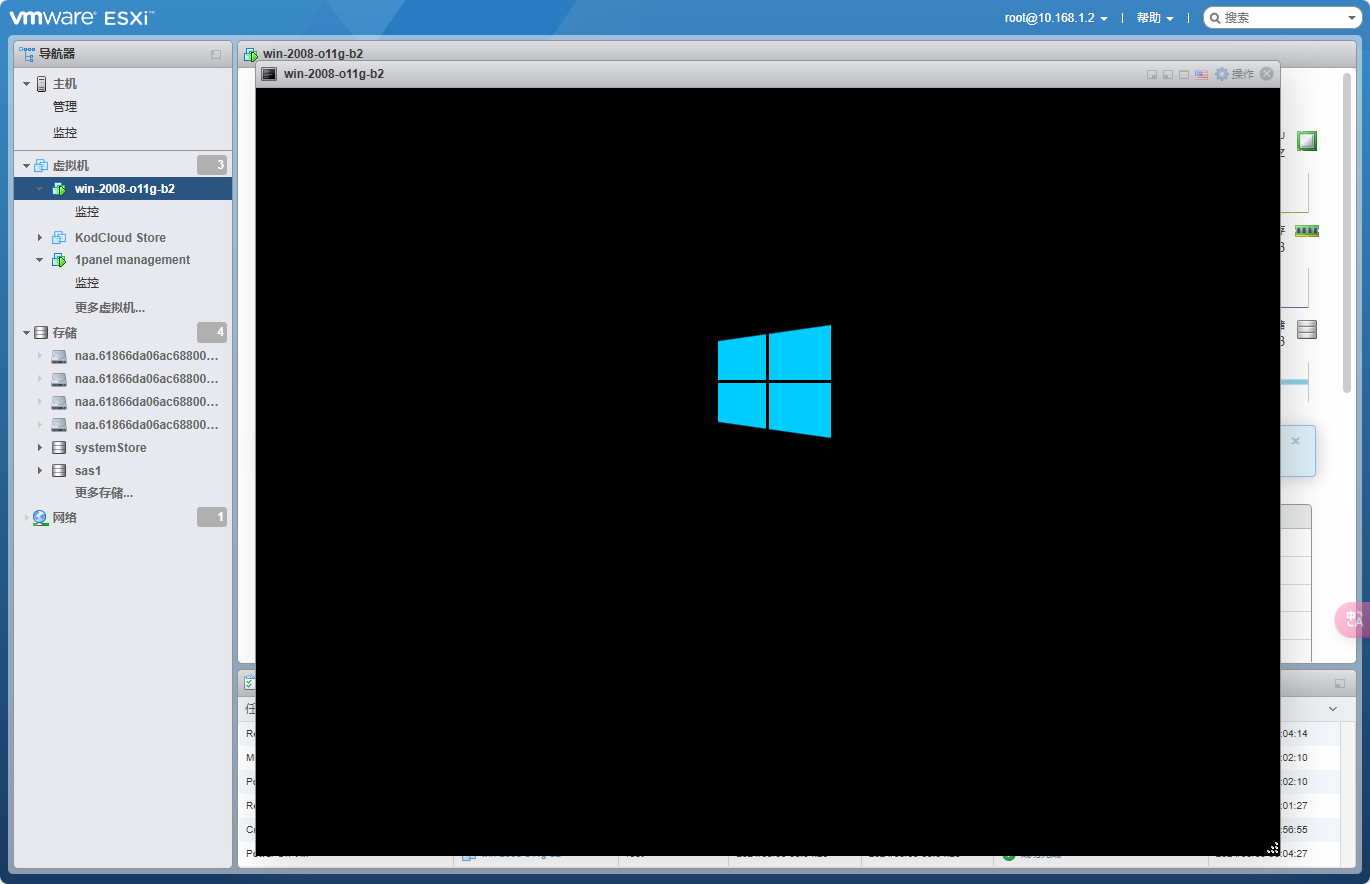Viewport: 1370px width, 884px height.
Task: Click the Virtual Machines group icon
Action: [x=41, y=166]
